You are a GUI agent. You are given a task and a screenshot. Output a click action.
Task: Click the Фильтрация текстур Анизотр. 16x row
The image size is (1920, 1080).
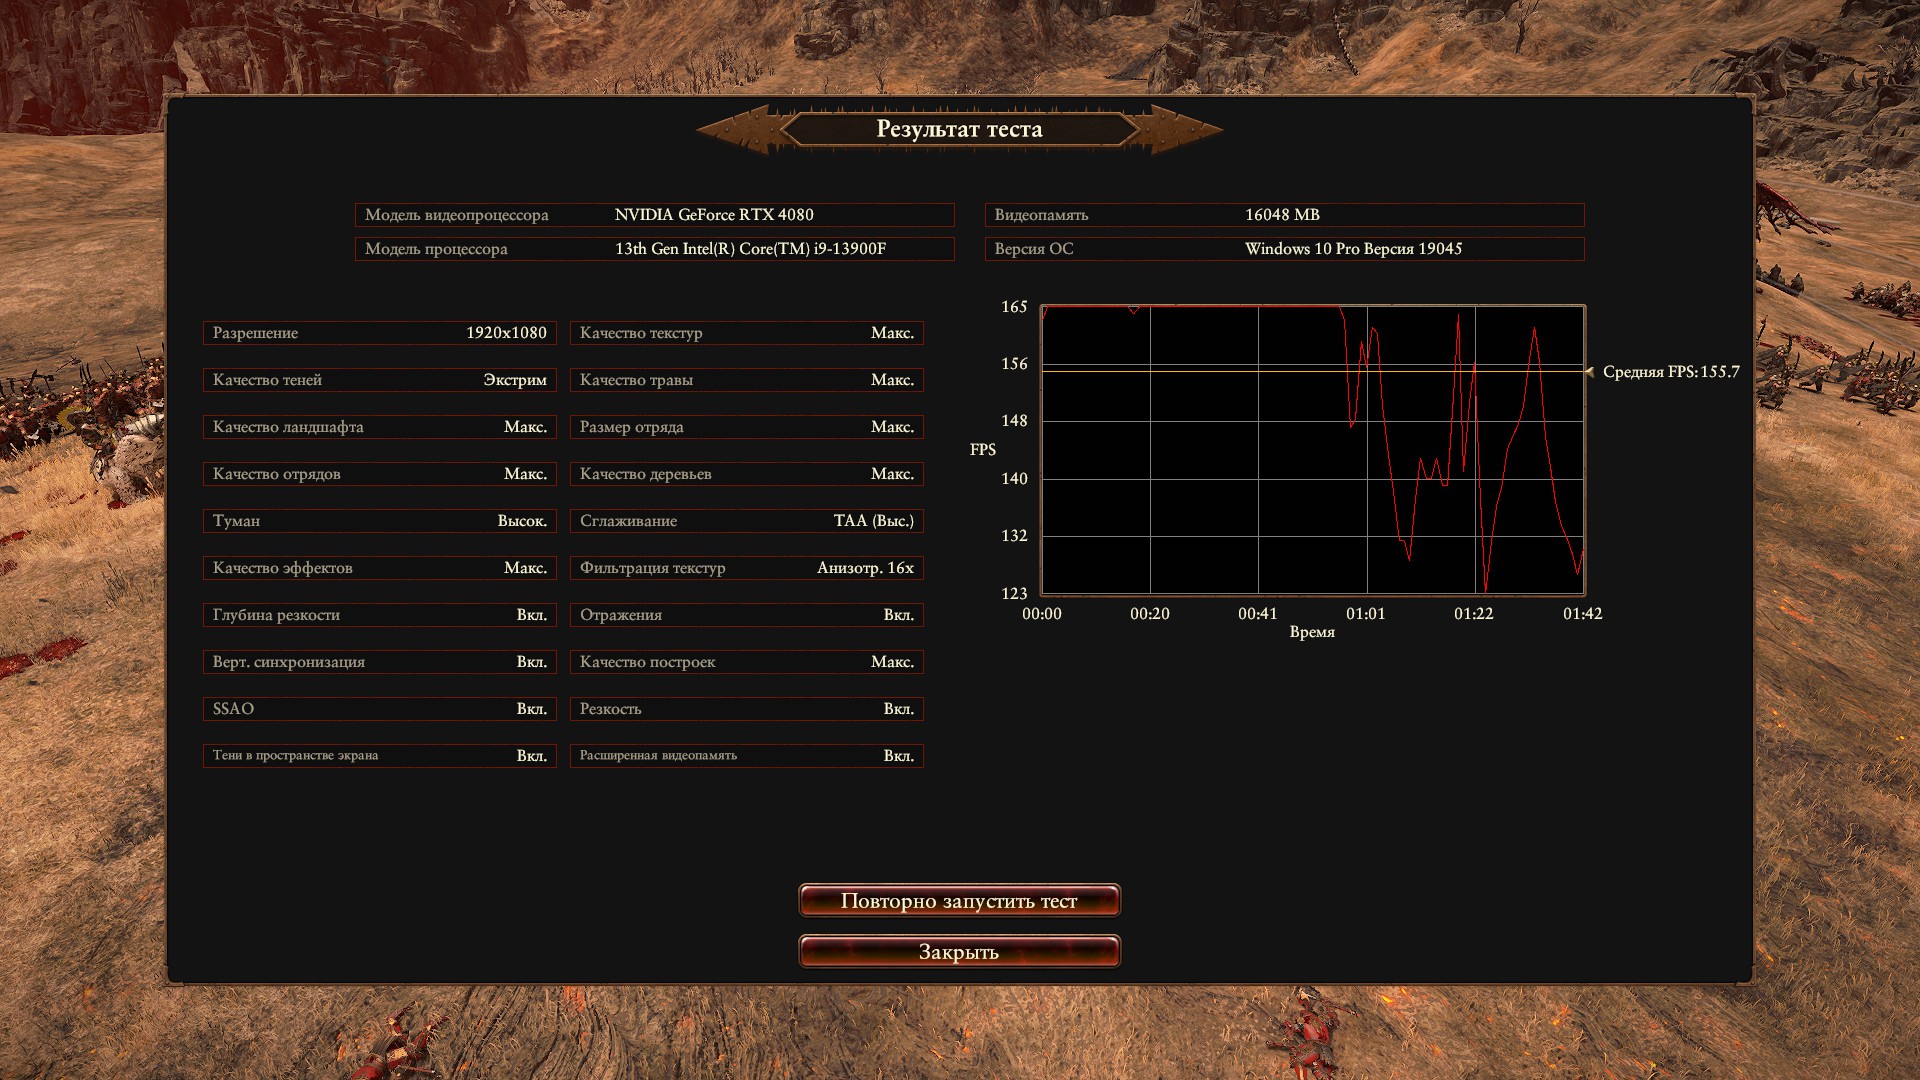tap(746, 568)
